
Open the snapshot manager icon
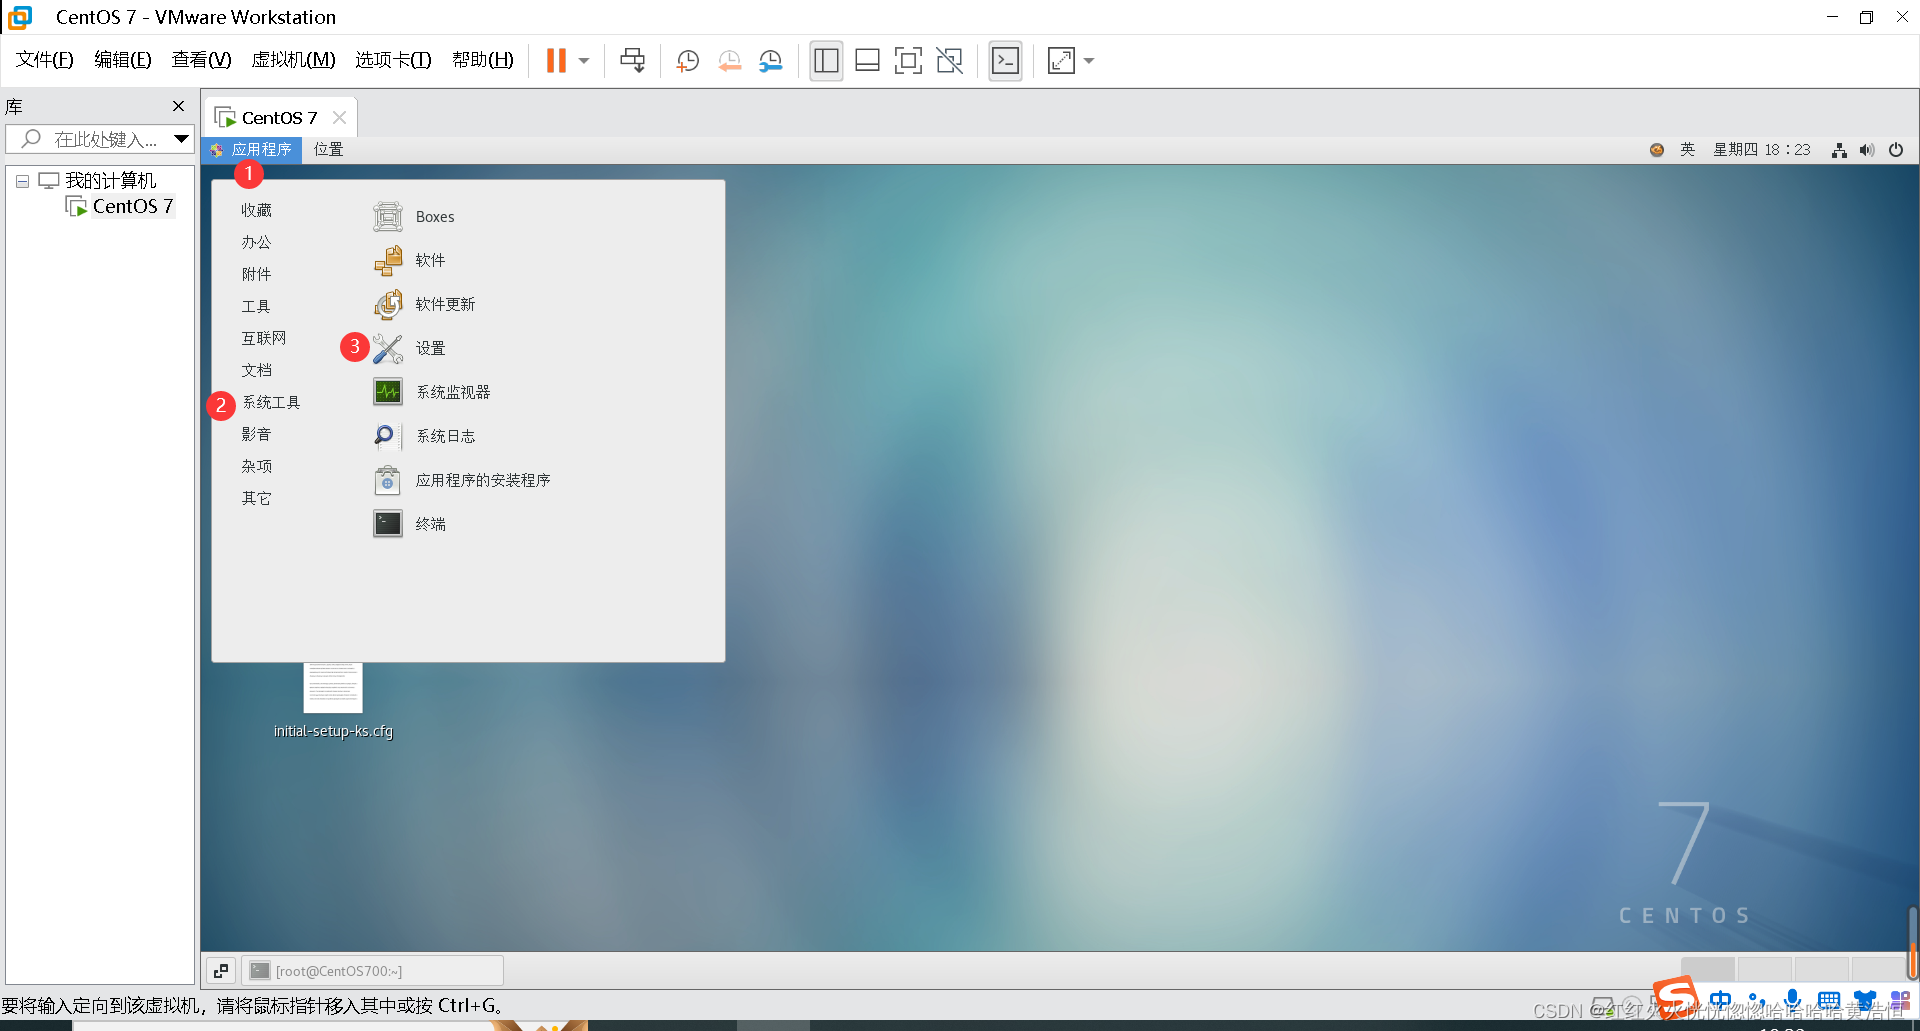click(770, 61)
